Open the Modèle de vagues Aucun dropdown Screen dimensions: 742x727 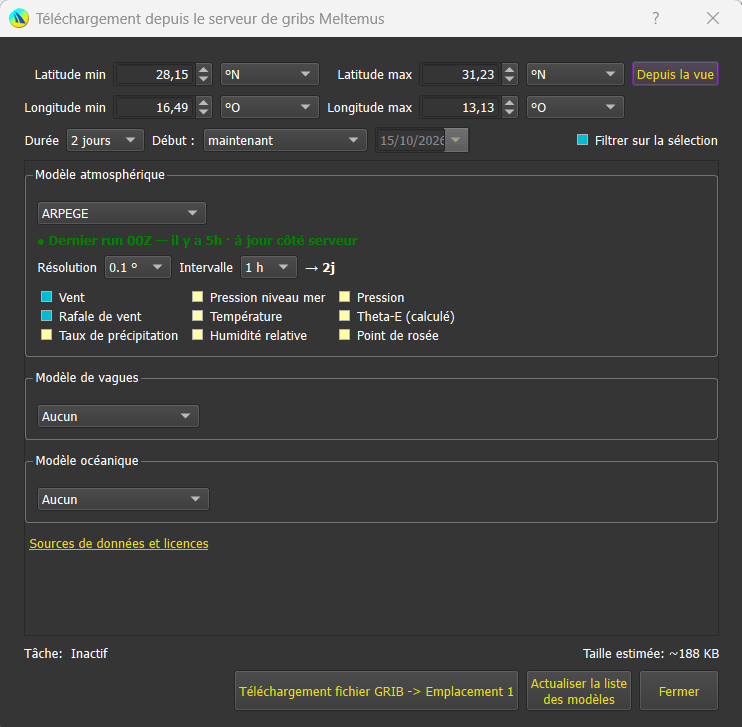[x=118, y=416]
